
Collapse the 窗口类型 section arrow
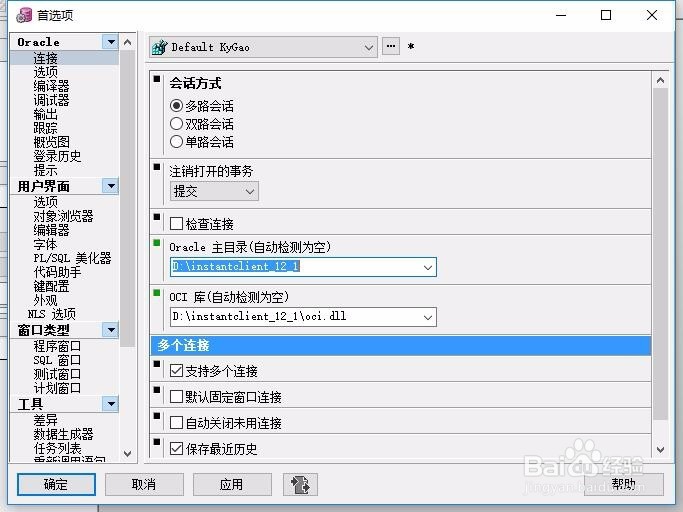coord(111,330)
